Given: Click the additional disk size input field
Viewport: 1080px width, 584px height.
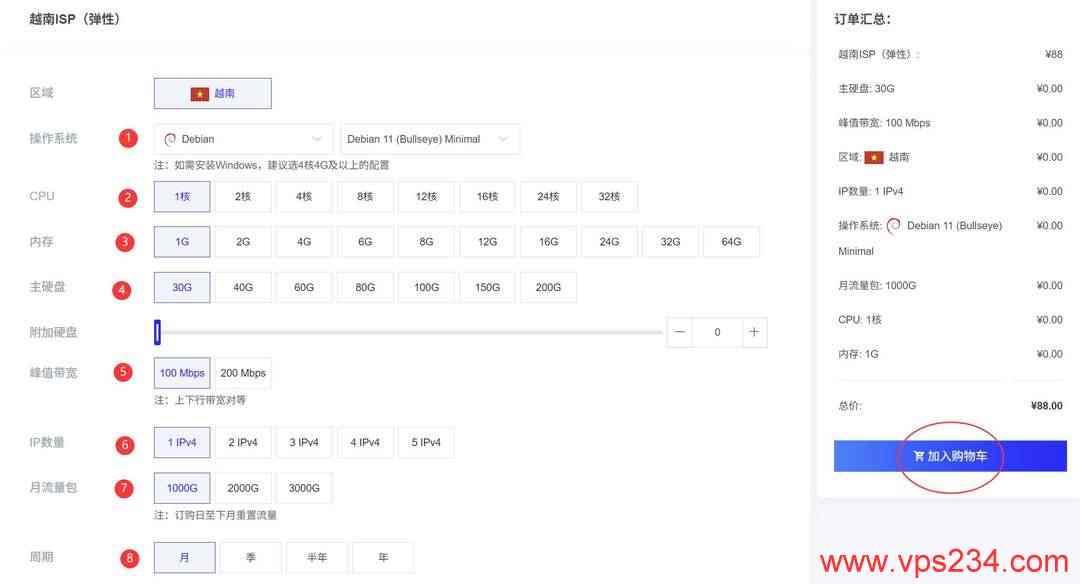Looking at the screenshot, I should click(717, 332).
